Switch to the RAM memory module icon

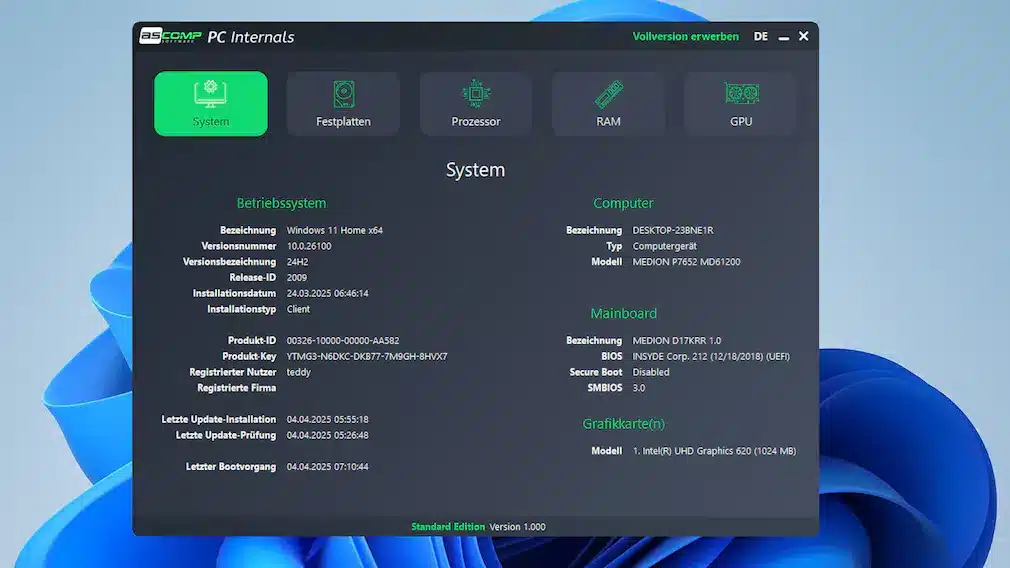tap(608, 103)
